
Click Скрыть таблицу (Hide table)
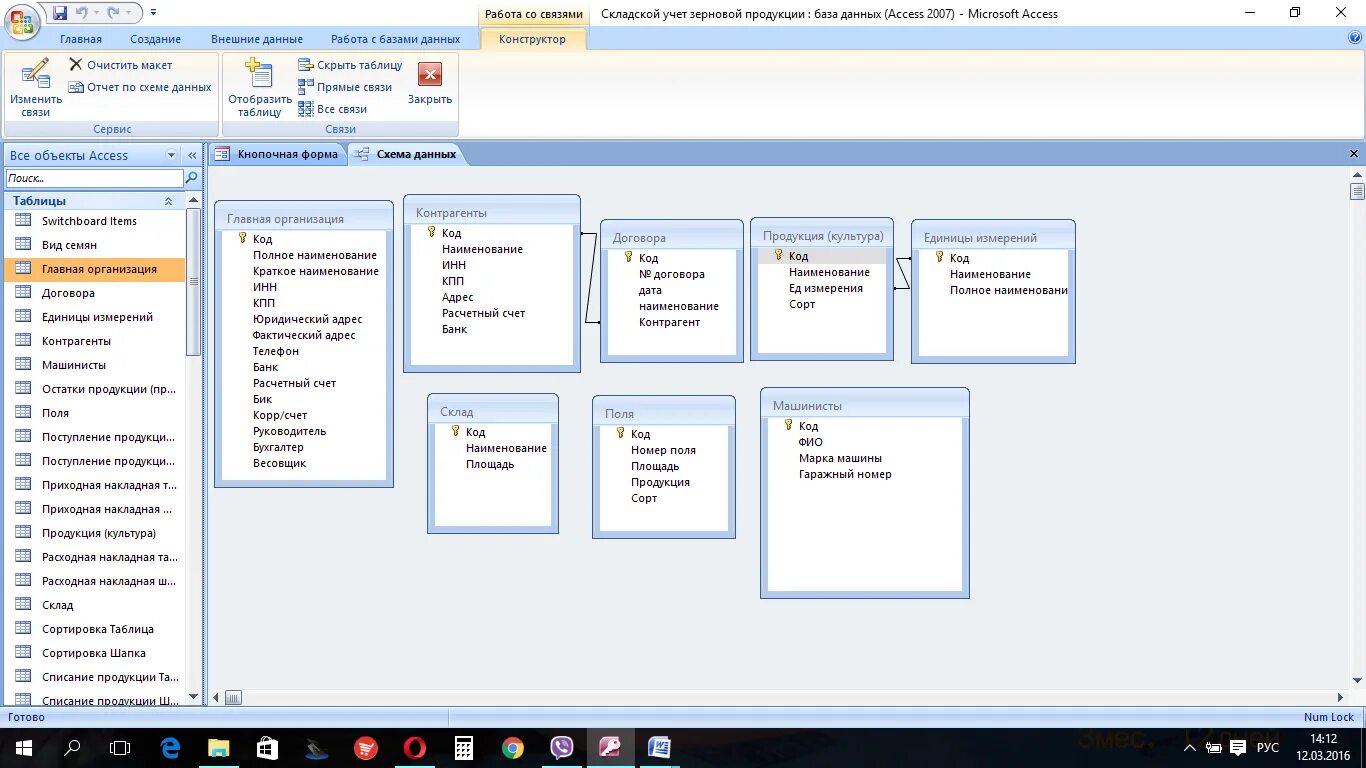click(x=350, y=65)
